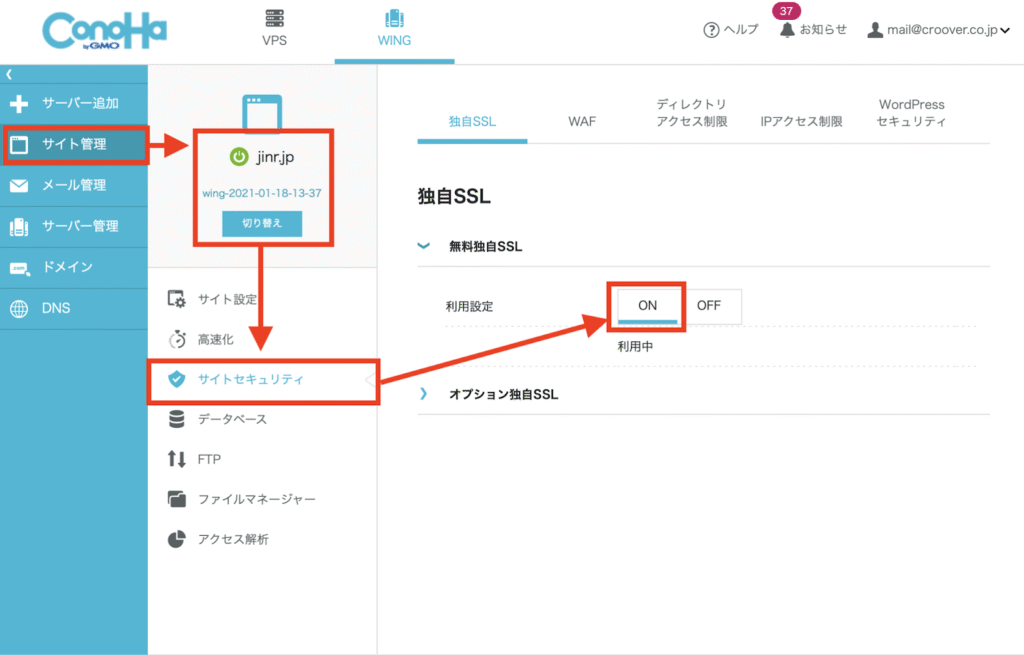Collapse the 無料独自SSL section

click(x=424, y=246)
